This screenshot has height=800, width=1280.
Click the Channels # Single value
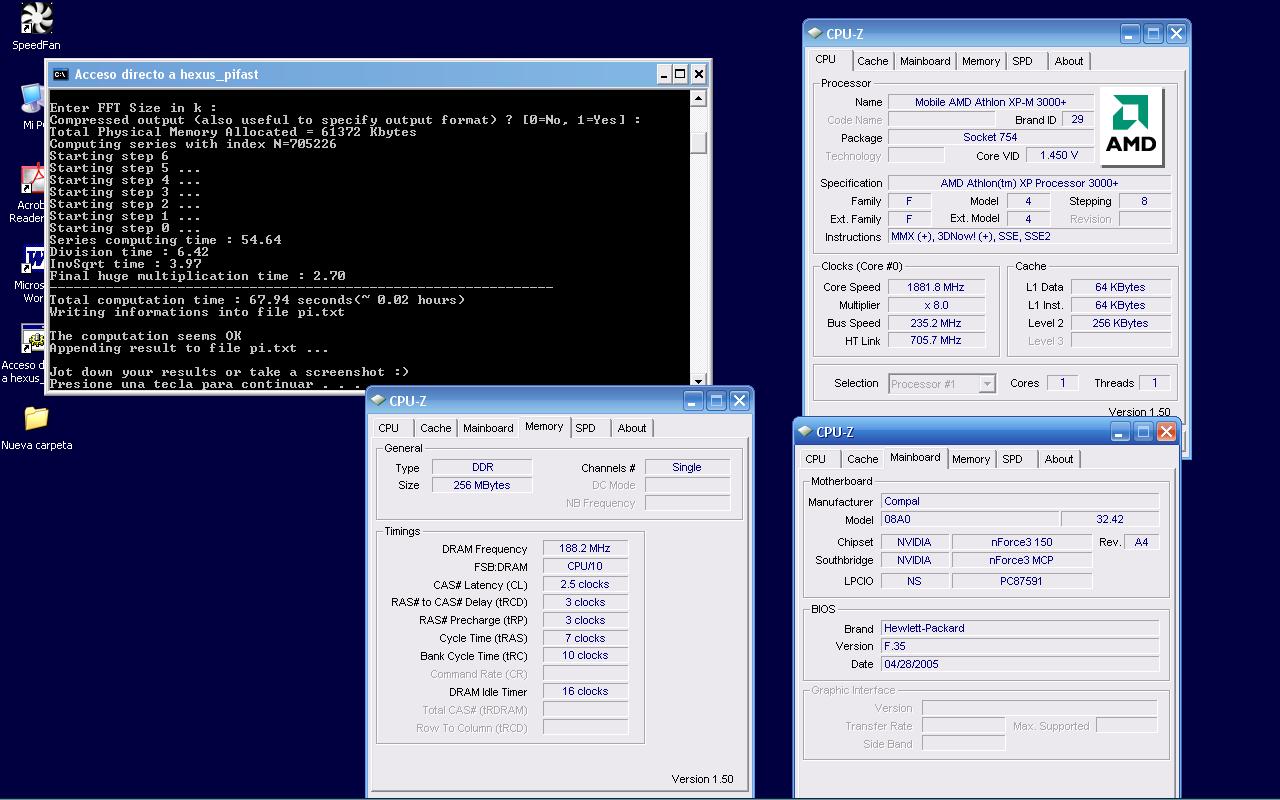(687, 467)
